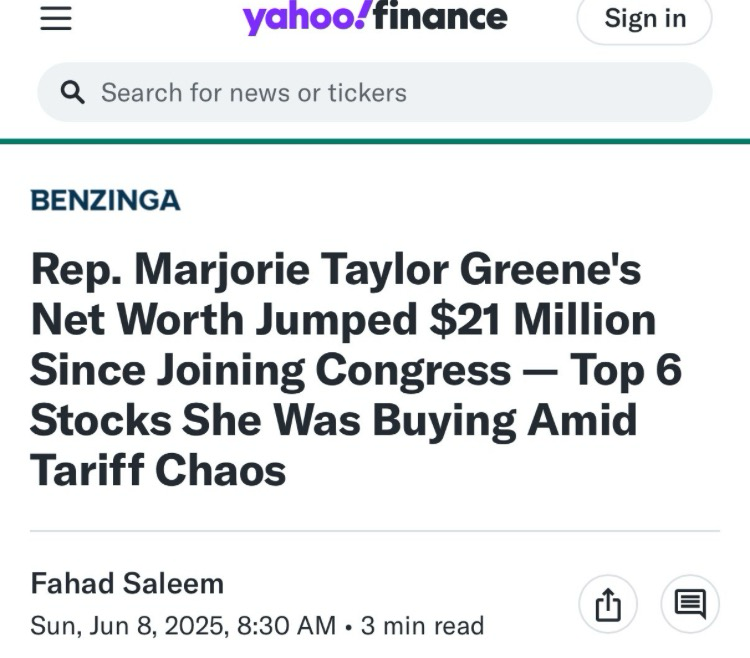This screenshot has height=658, width=750.
Task: Click the '8:30 AM' timestamp
Action: [286, 626]
